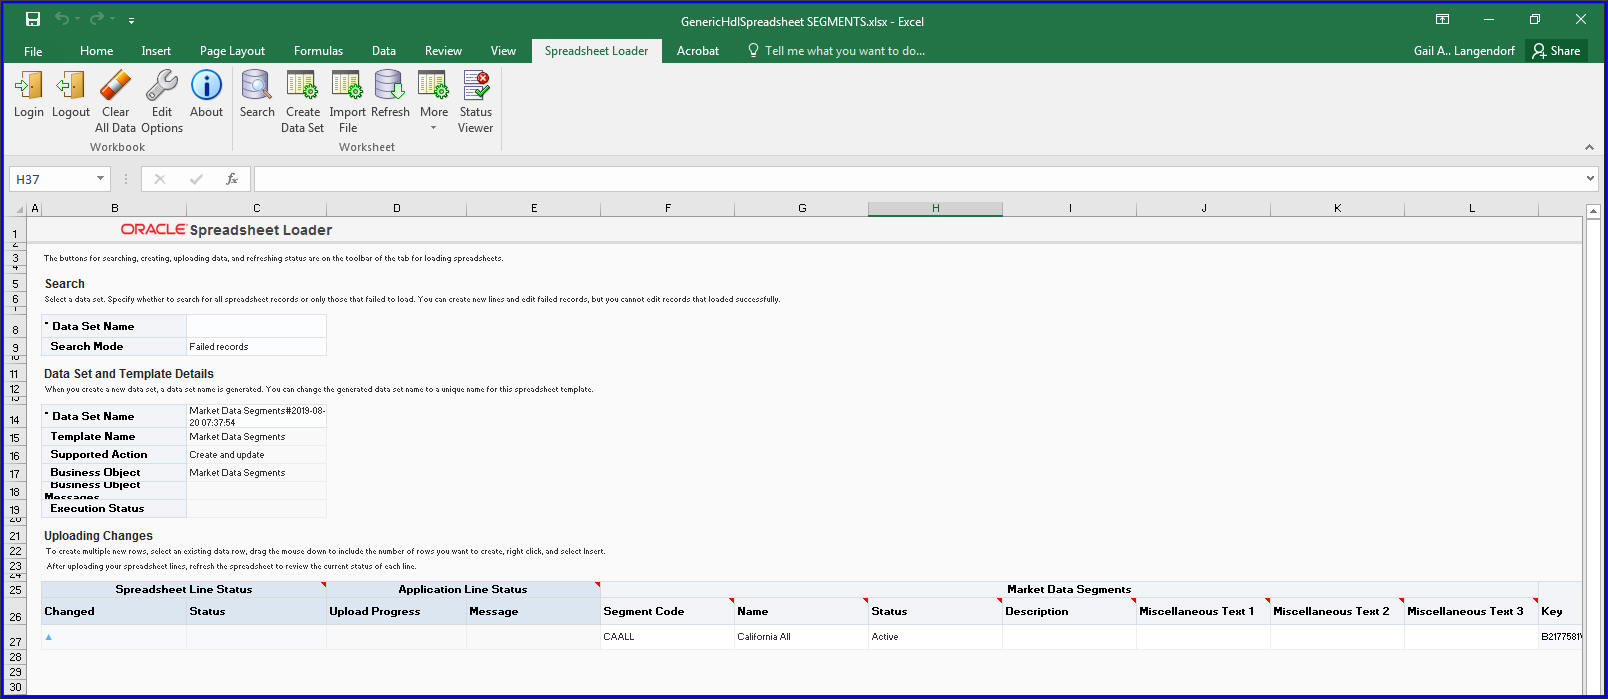Open the Formulas tab
The width and height of the screenshot is (1608, 699).
pos(318,51)
